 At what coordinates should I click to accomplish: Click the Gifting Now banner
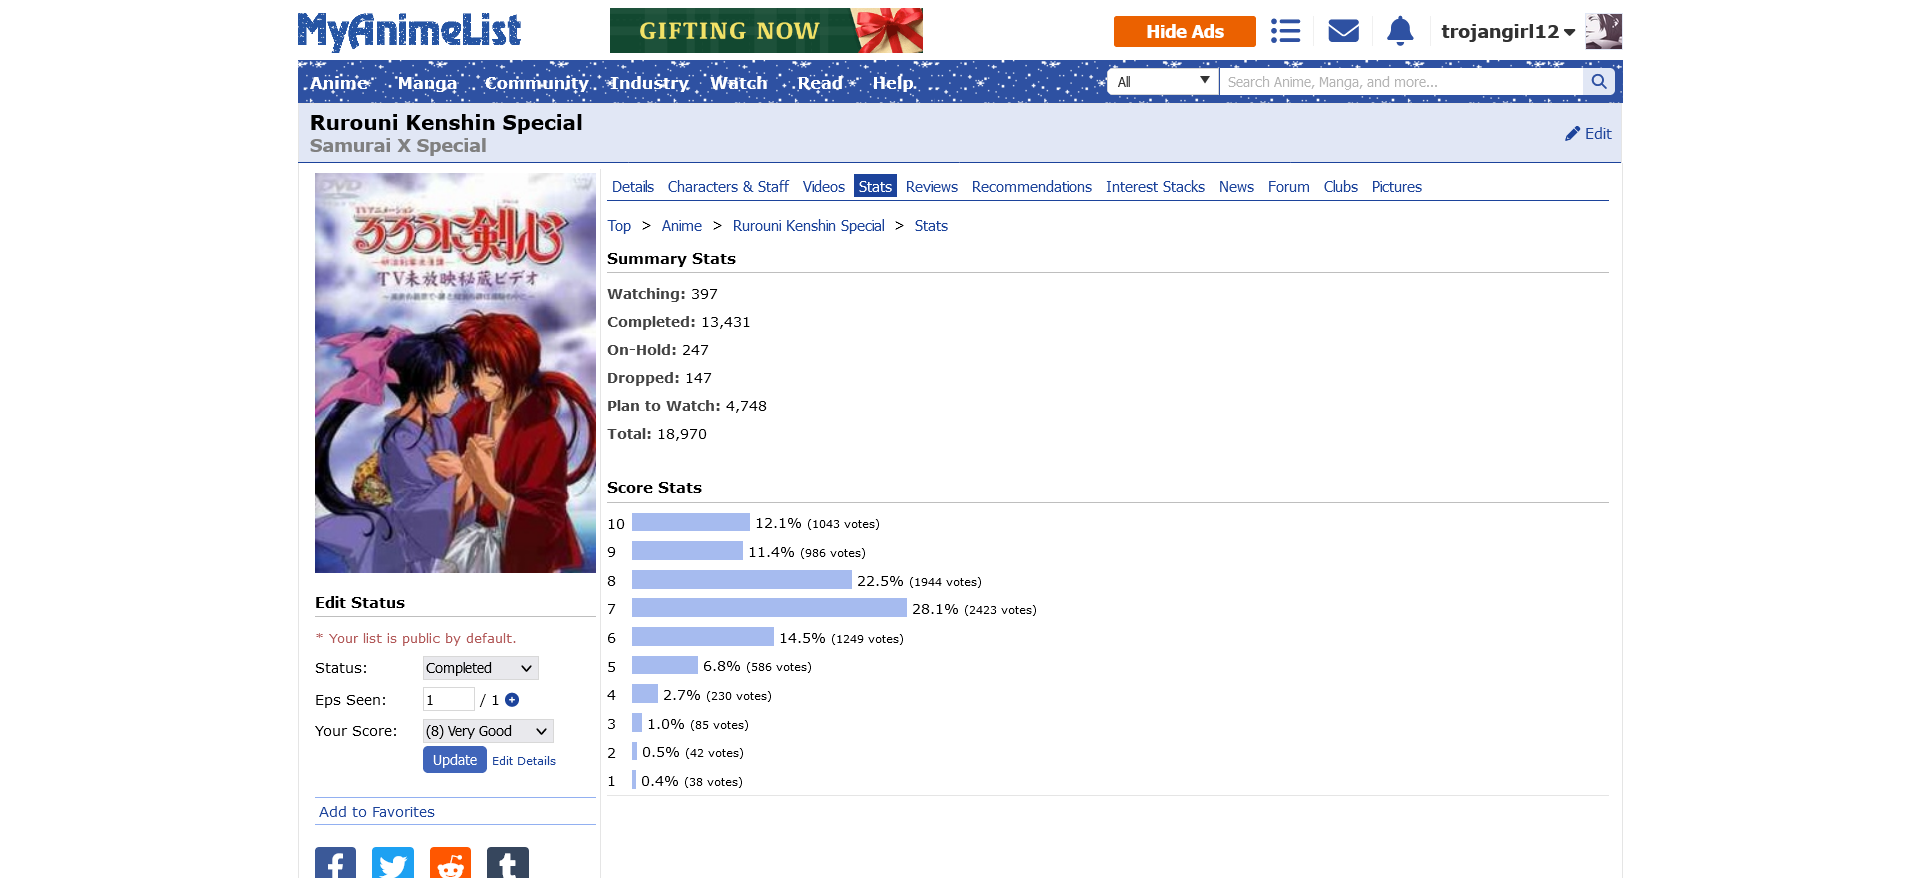pos(766,30)
